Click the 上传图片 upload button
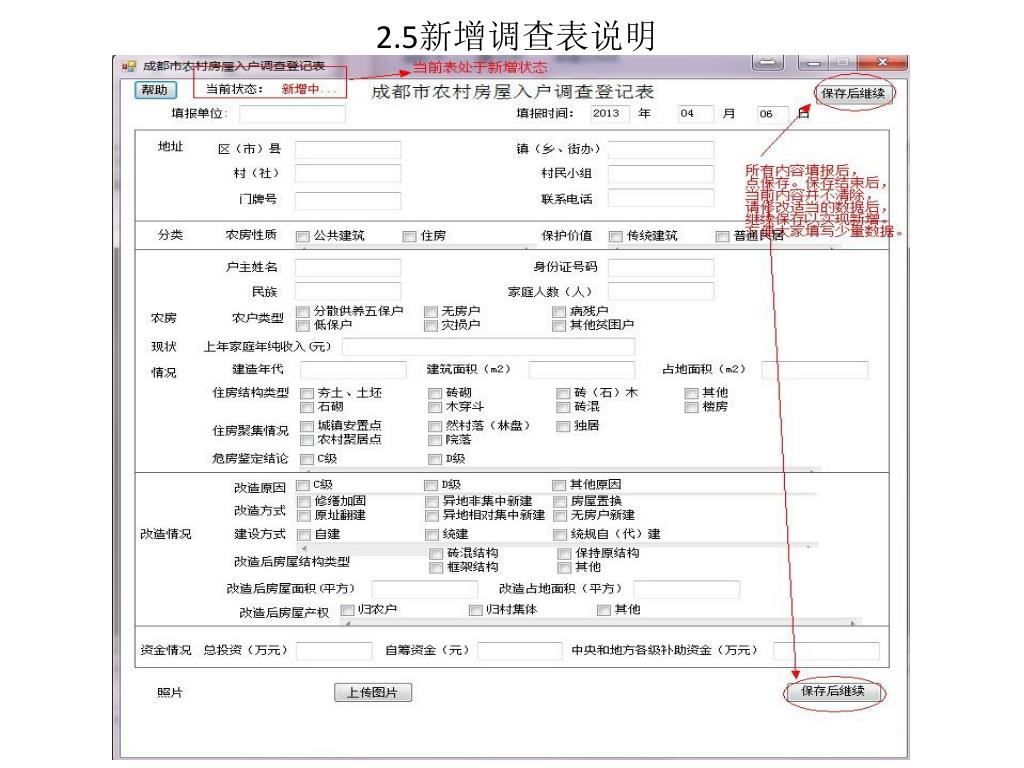Image resolution: width=1024 pixels, height=768 pixels. point(372,692)
